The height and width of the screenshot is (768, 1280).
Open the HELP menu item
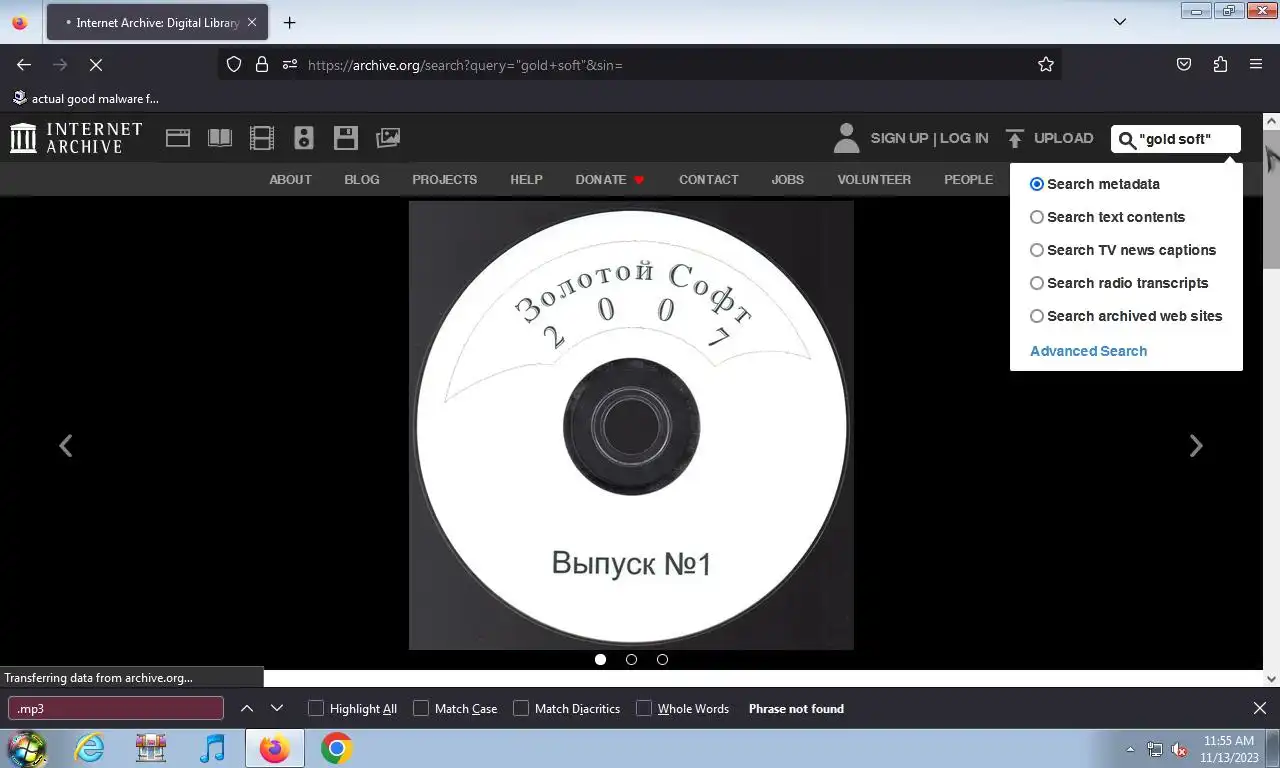526,180
